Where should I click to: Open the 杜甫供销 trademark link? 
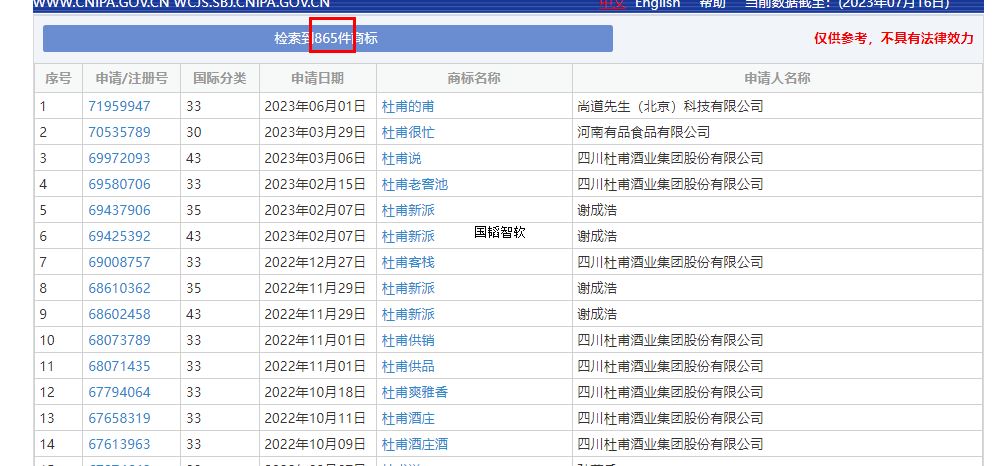point(408,340)
